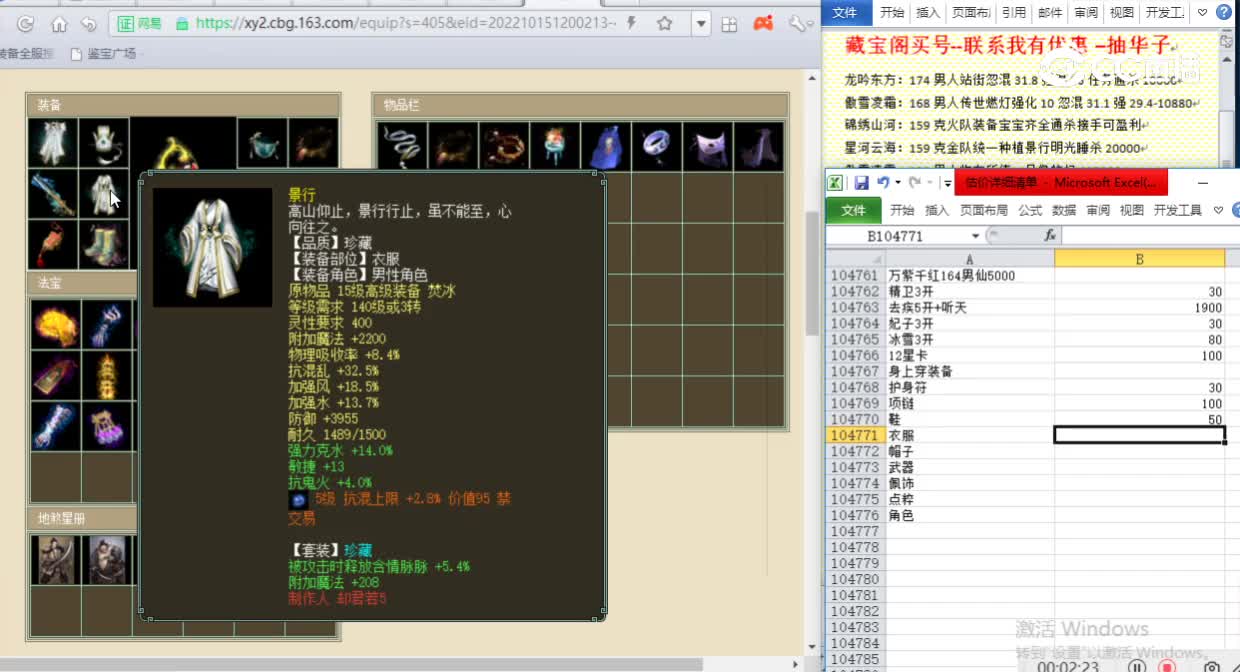Select cell containing 去疾5开+听天

click(970, 307)
